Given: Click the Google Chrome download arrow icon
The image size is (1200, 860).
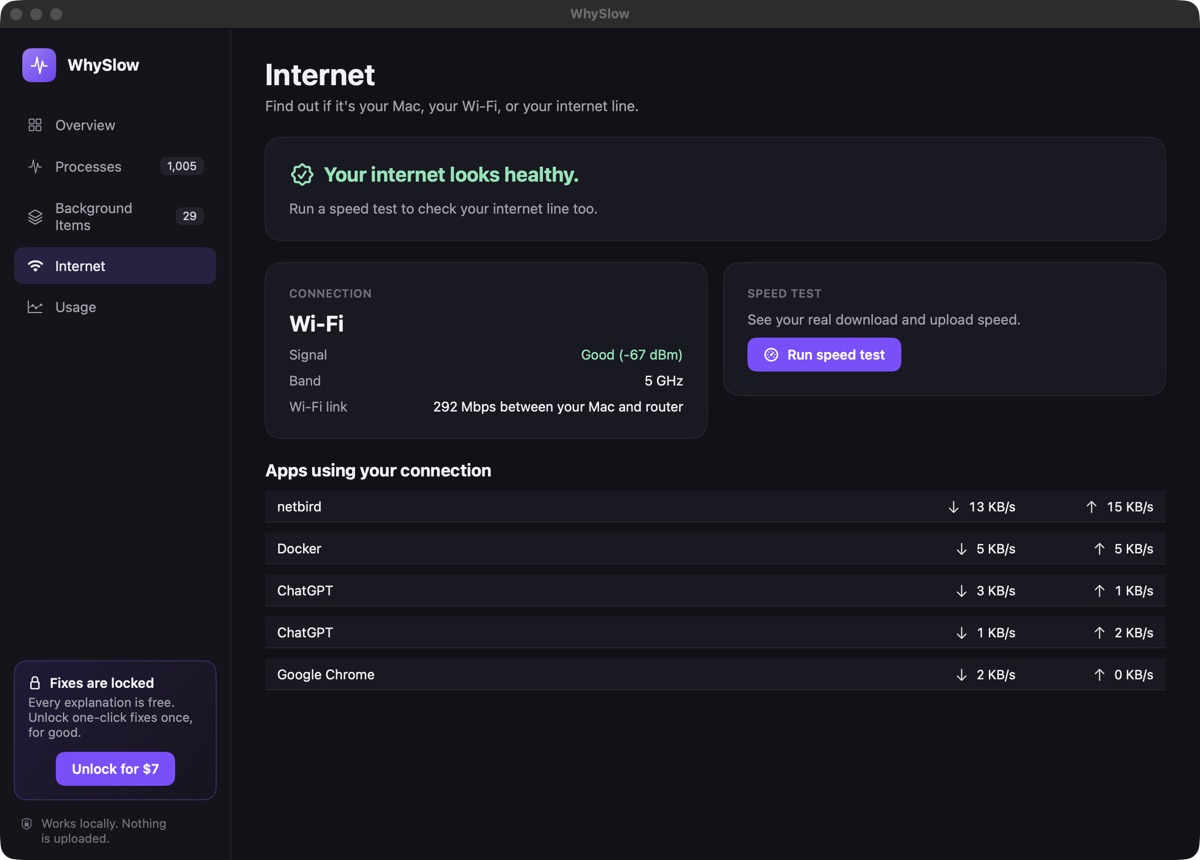Looking at the screenshot, I should click(961, 675).
